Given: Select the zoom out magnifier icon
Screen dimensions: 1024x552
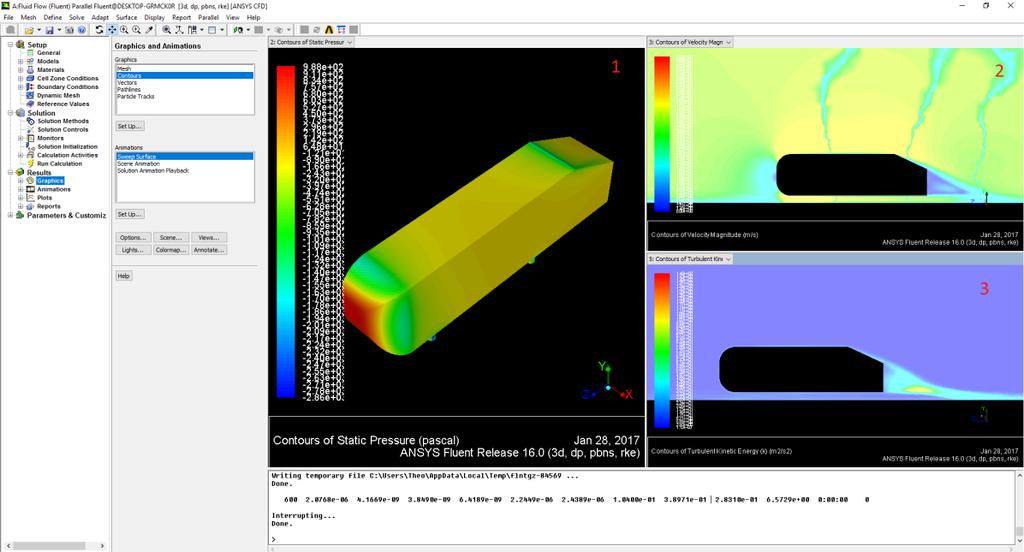Looking at the screenshot, I should [x=136, y=30].
